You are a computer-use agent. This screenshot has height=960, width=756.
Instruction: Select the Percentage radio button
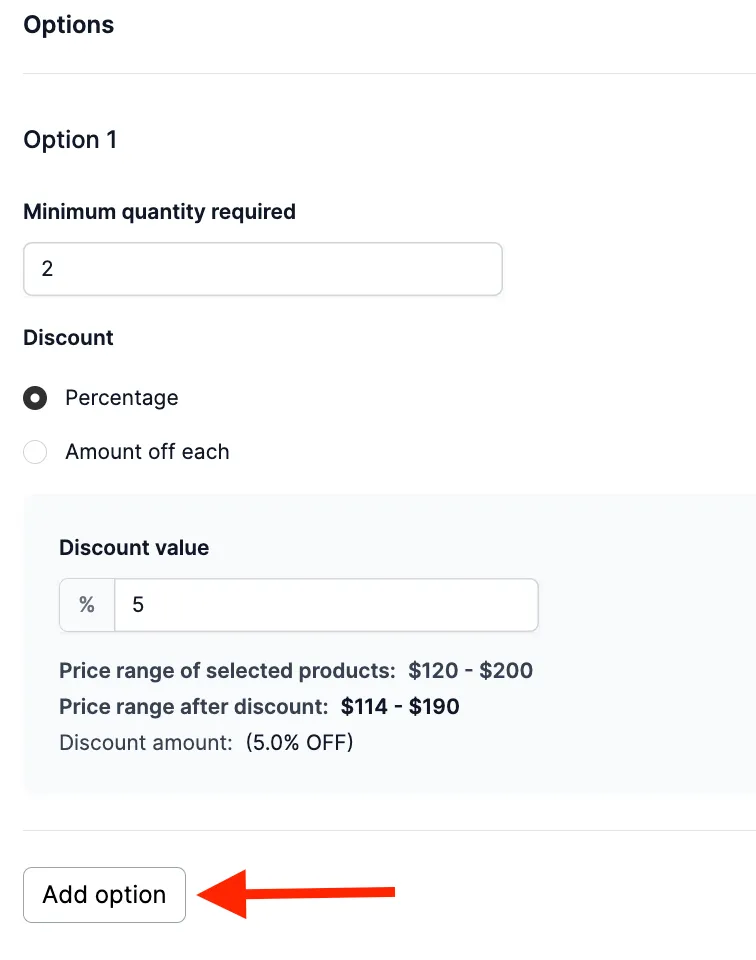tap(35, 398)
